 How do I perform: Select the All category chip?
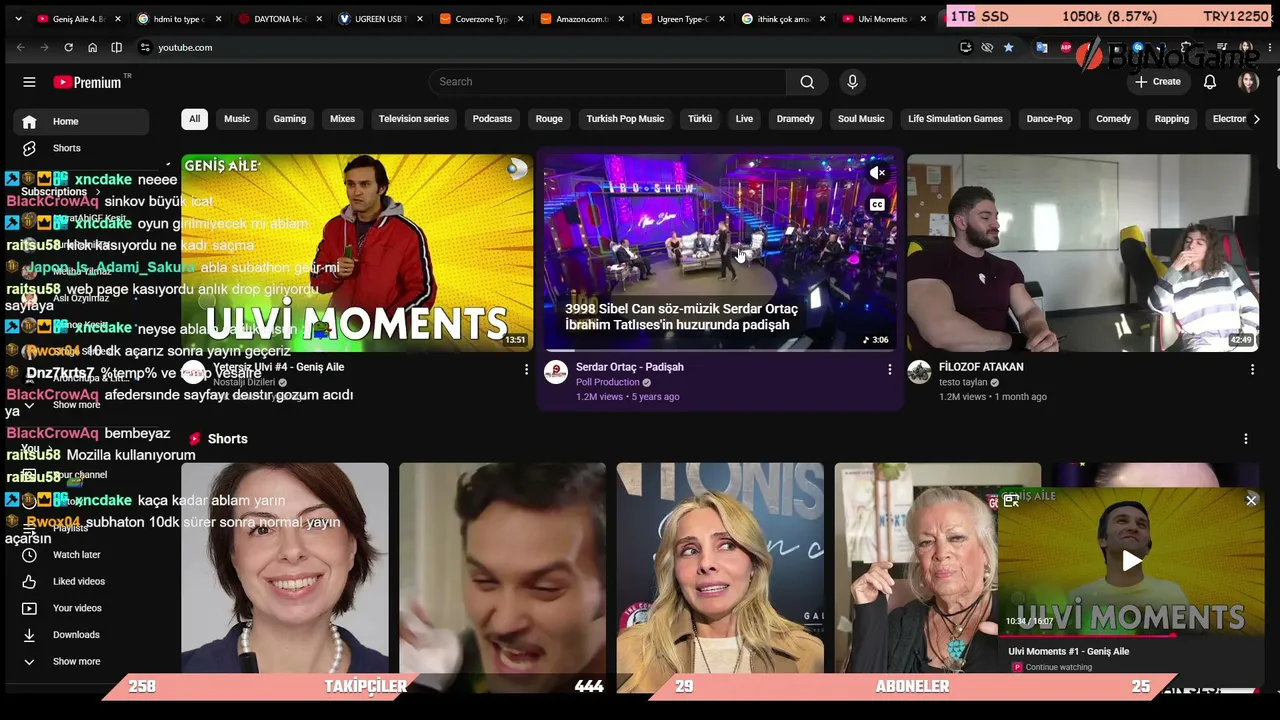194,119
